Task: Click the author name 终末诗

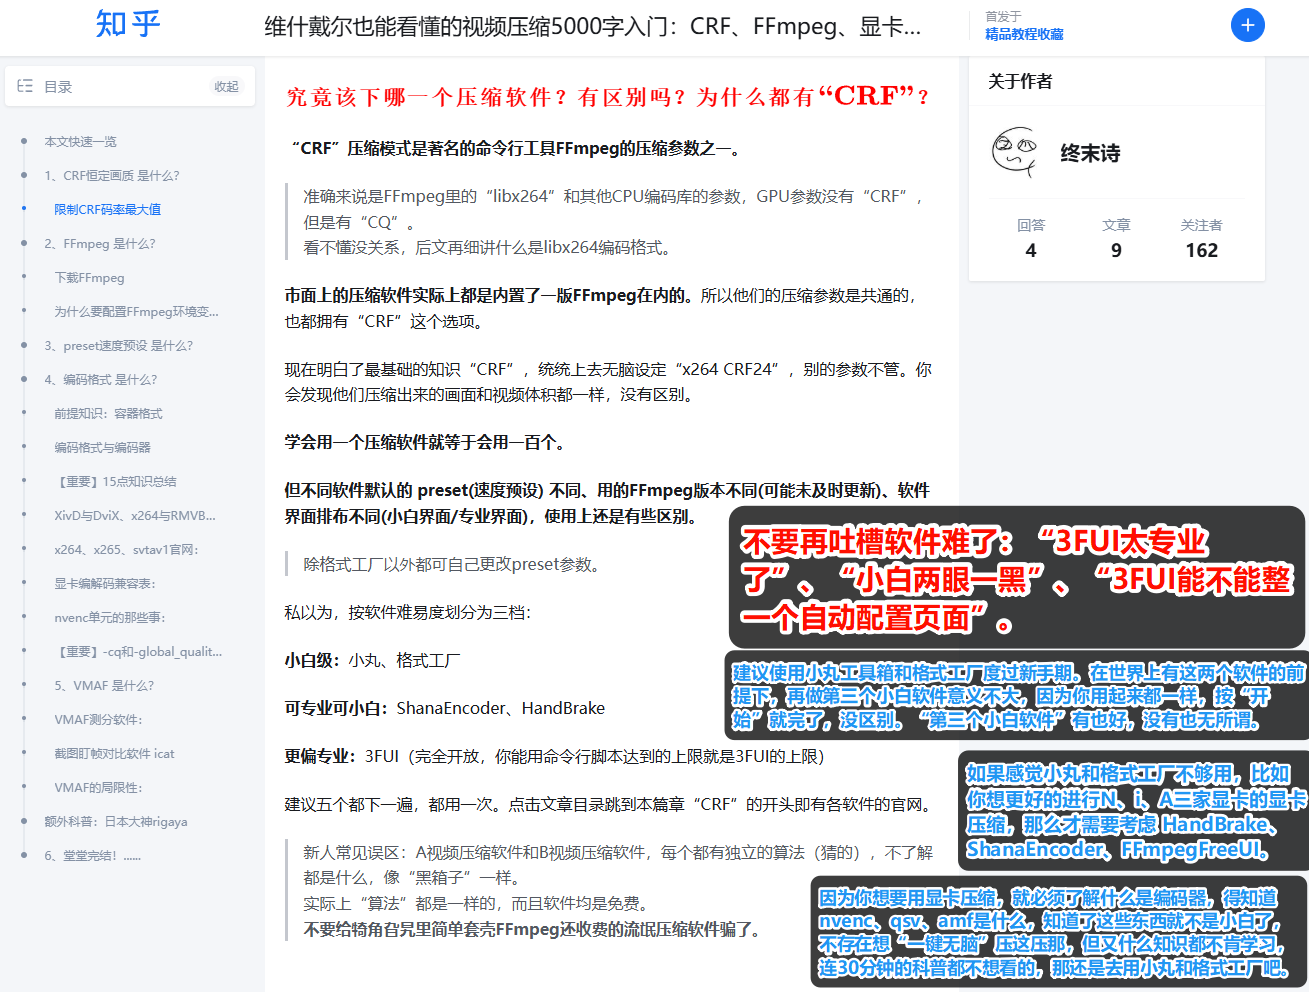Action: (x=1089, y=153)
